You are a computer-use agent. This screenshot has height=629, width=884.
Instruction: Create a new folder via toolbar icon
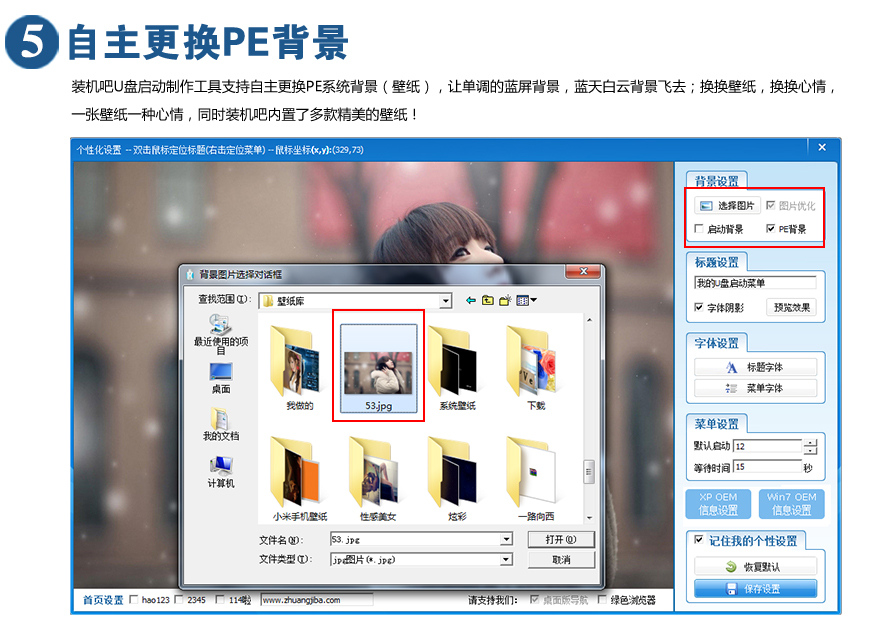point(505,300)
